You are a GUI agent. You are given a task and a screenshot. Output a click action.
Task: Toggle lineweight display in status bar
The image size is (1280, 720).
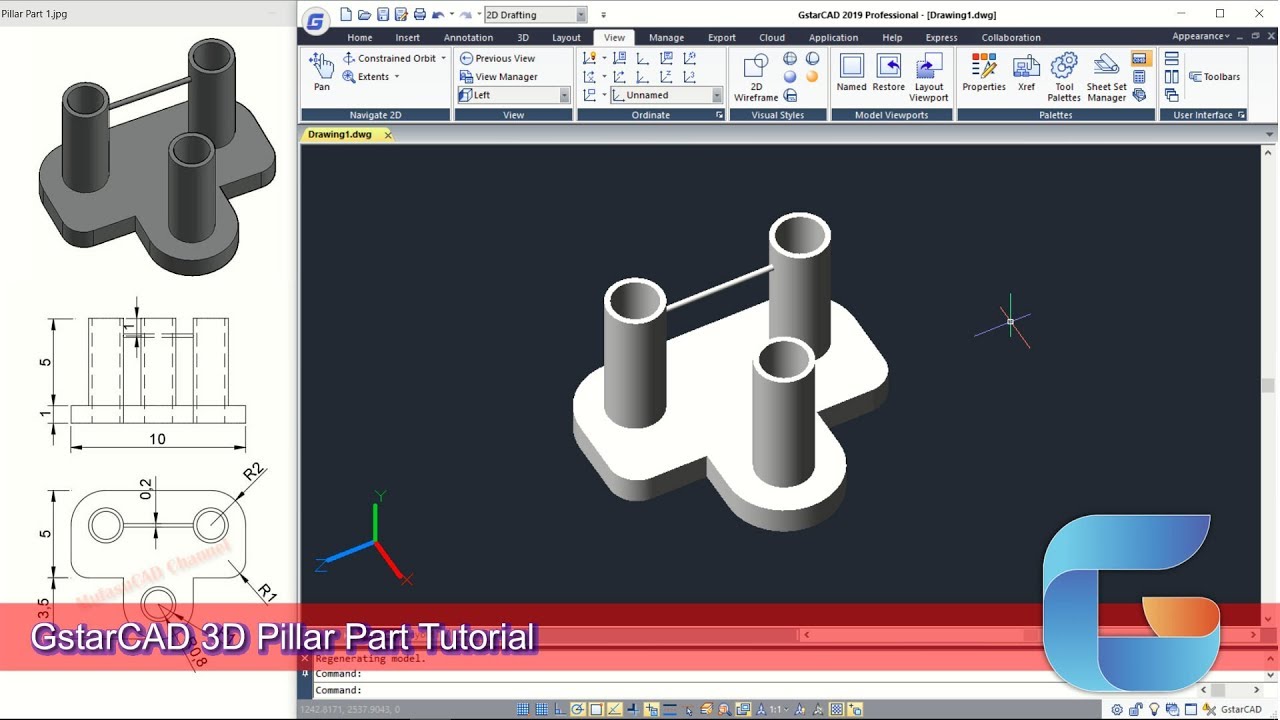671,709
